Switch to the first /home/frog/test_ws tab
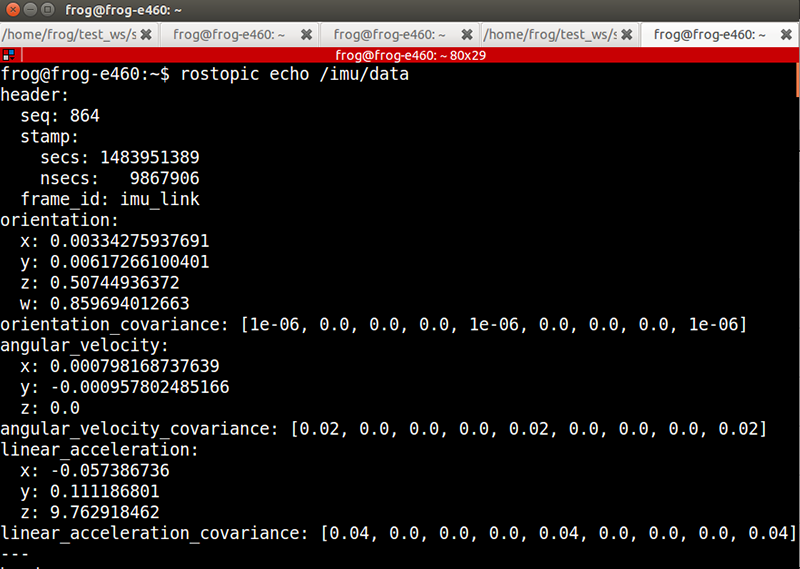This screenshot has height=569, width=800. pyautogui.click(x=68, y=34)
